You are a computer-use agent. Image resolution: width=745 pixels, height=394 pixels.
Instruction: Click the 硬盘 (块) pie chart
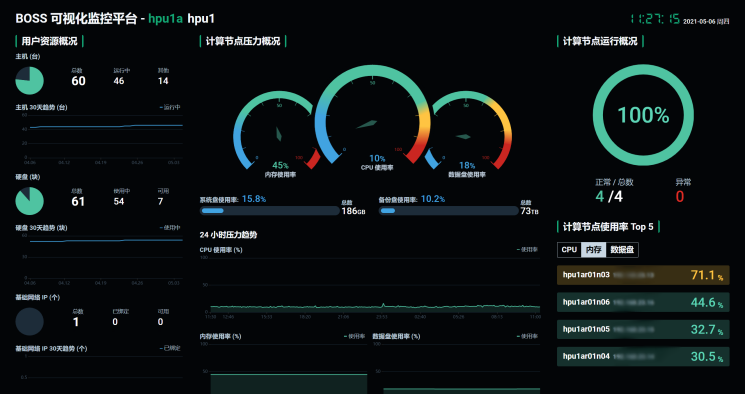[x=29, y=201]
